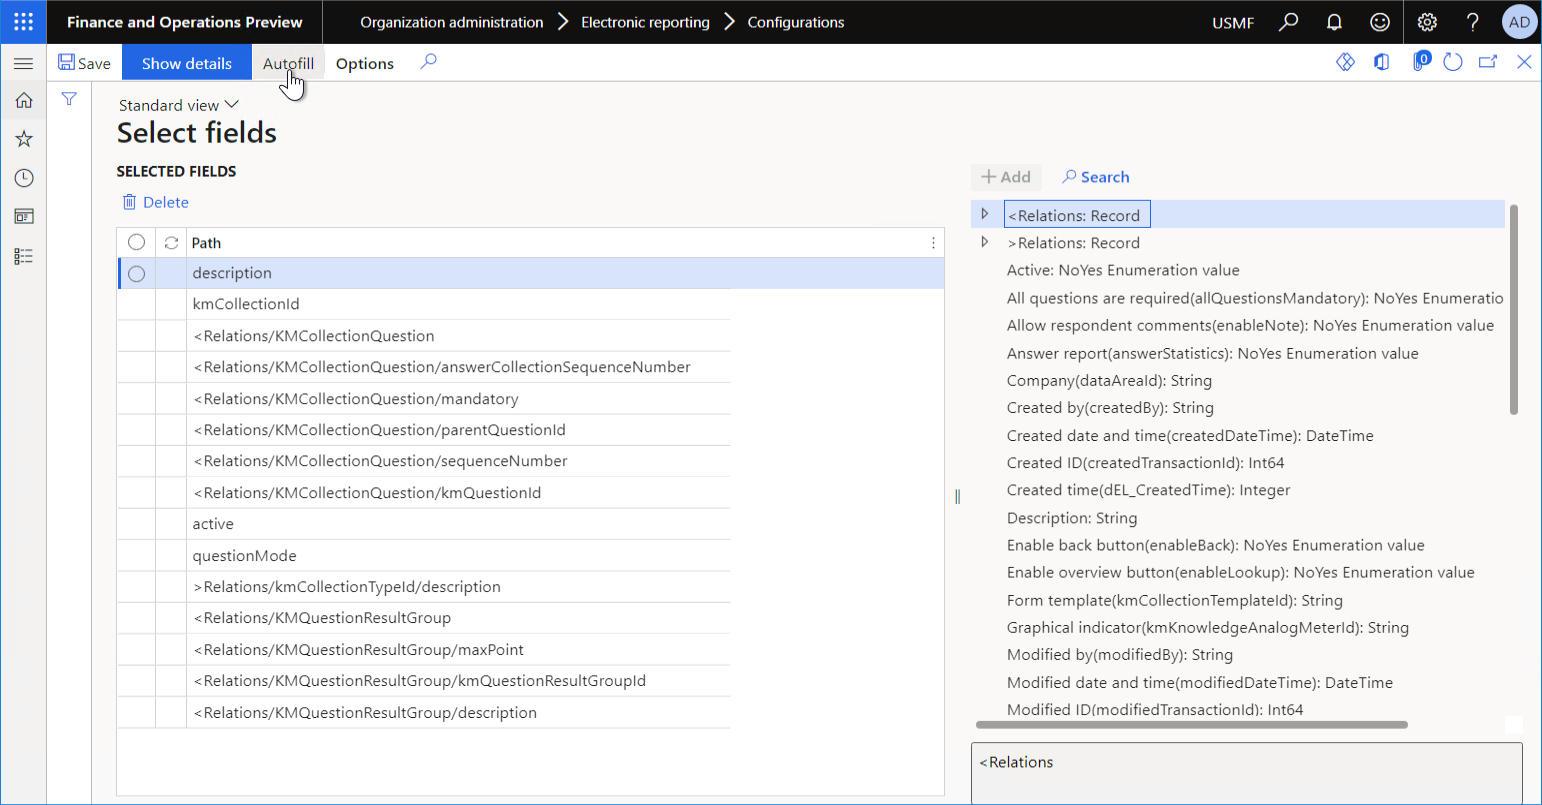Open Workspaces icon in sidebar
The height and width of the screenshot is (805, 1542).
click(24, 216)
